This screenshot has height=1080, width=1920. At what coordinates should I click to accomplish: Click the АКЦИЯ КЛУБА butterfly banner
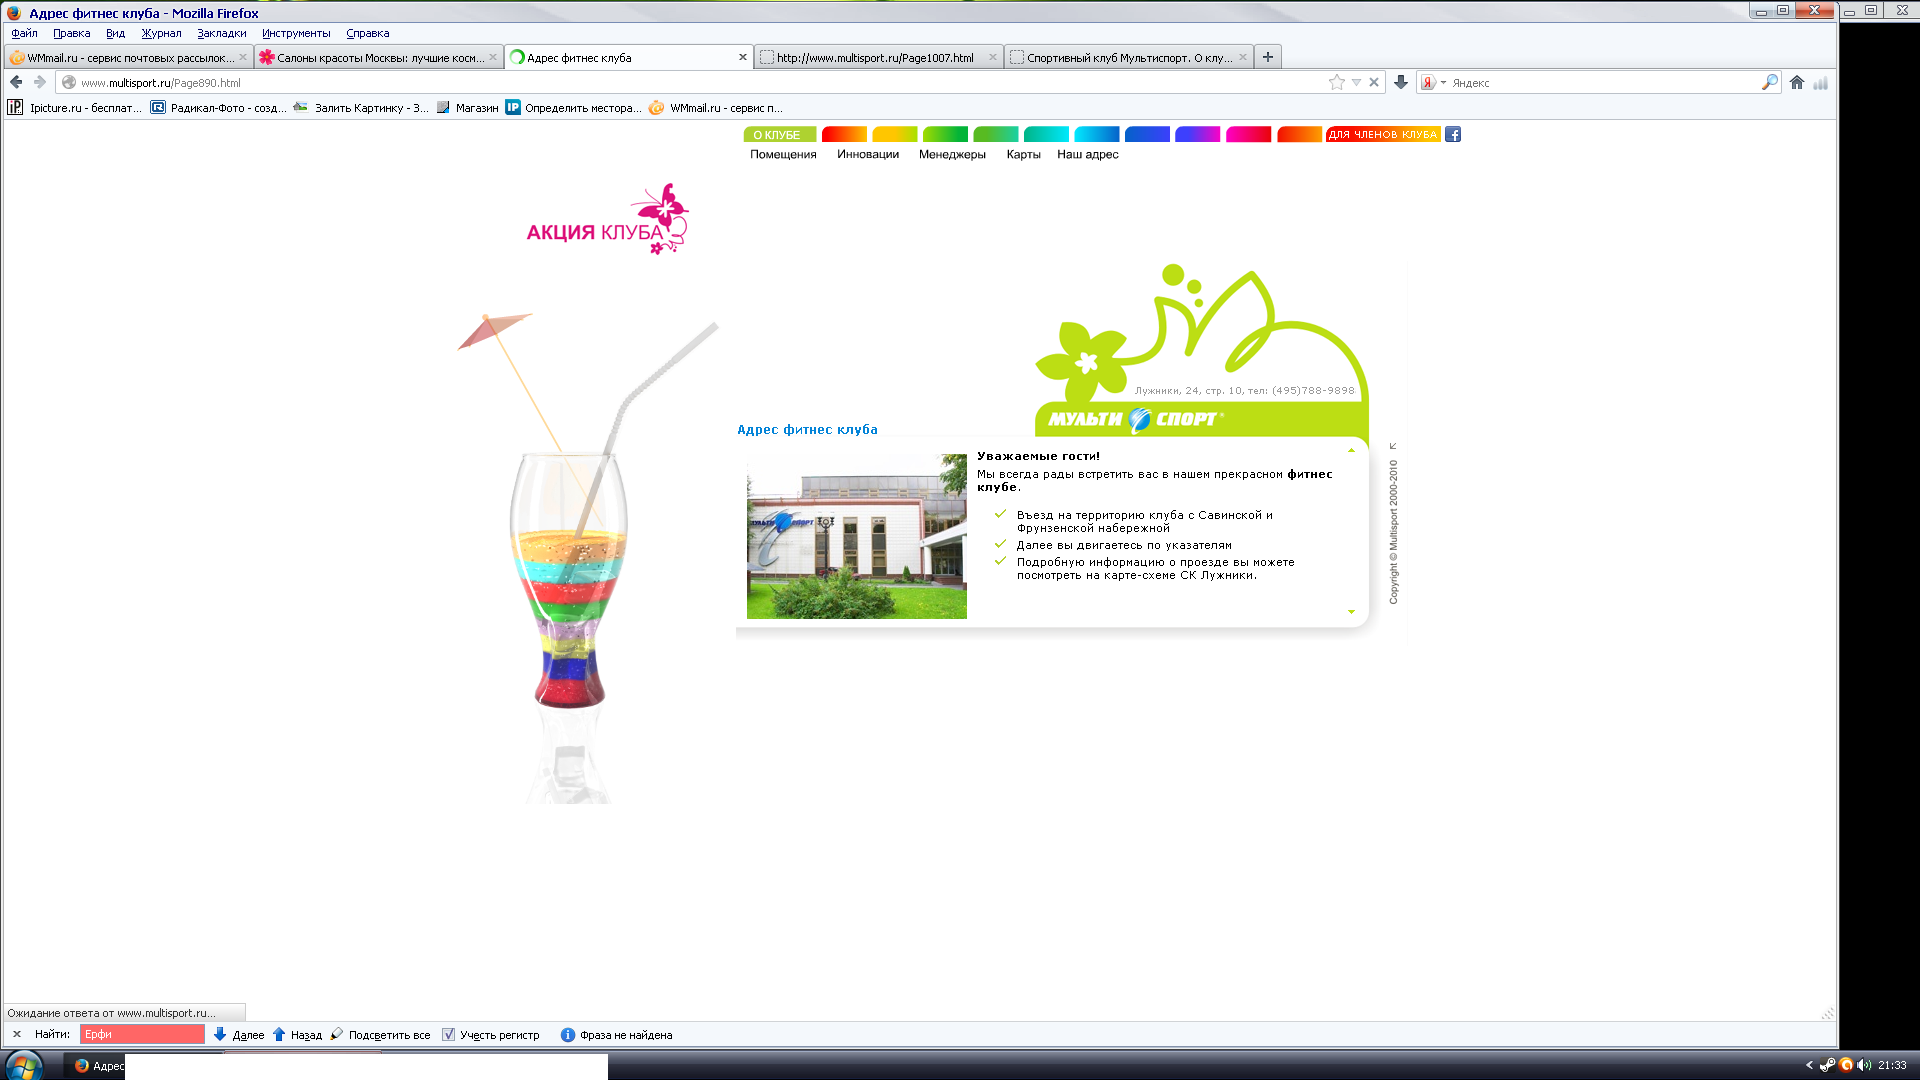(x=607, y=220)
